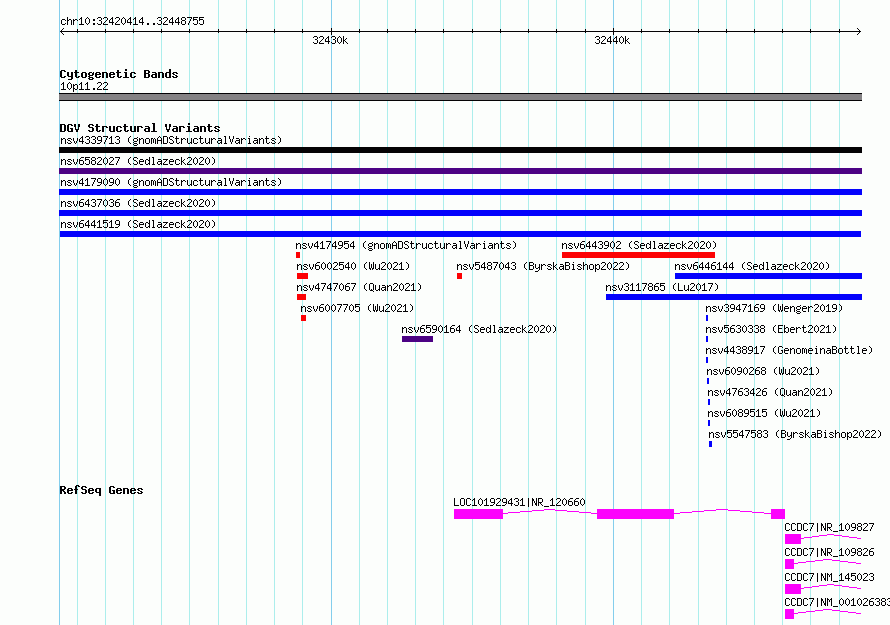Click the chr10:32420414..32448755 coordinates text
This screenshot has width=890, height=625.
coord(132,21)
